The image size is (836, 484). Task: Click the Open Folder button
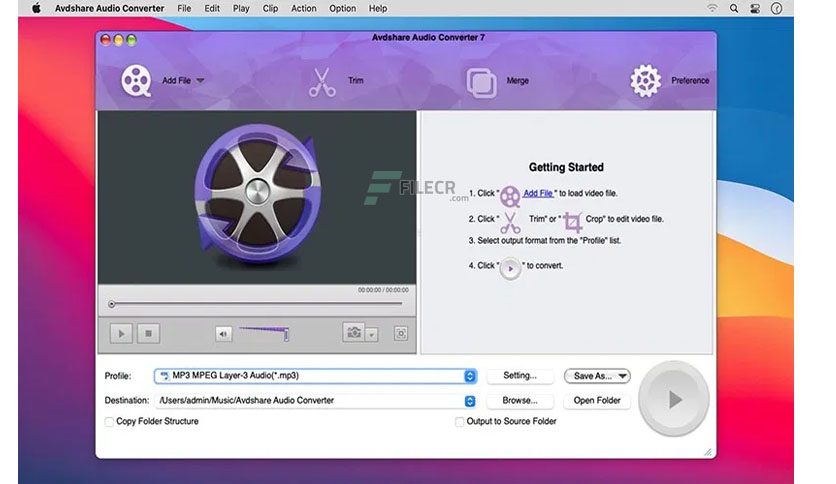pos(597,400)
